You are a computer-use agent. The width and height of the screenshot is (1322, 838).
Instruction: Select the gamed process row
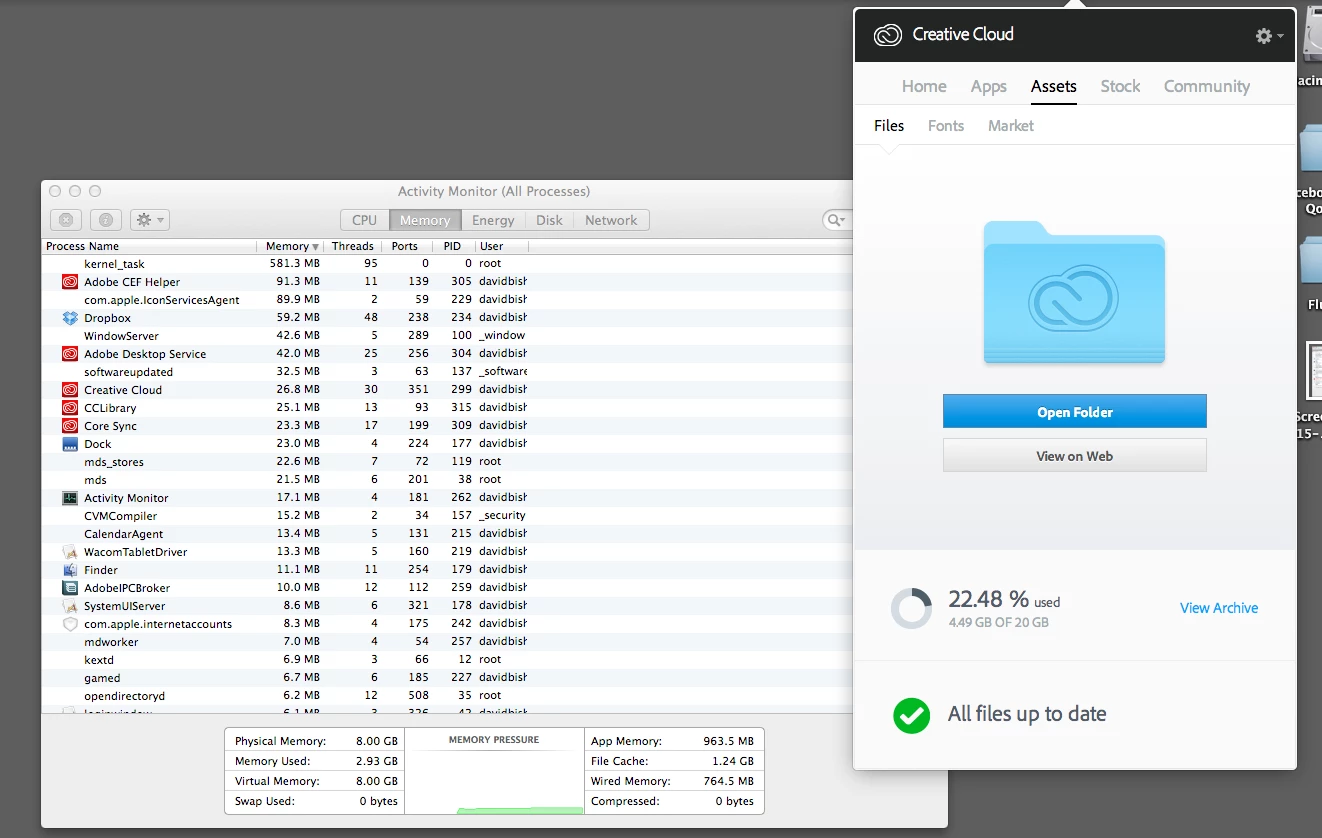click(447, 678)
